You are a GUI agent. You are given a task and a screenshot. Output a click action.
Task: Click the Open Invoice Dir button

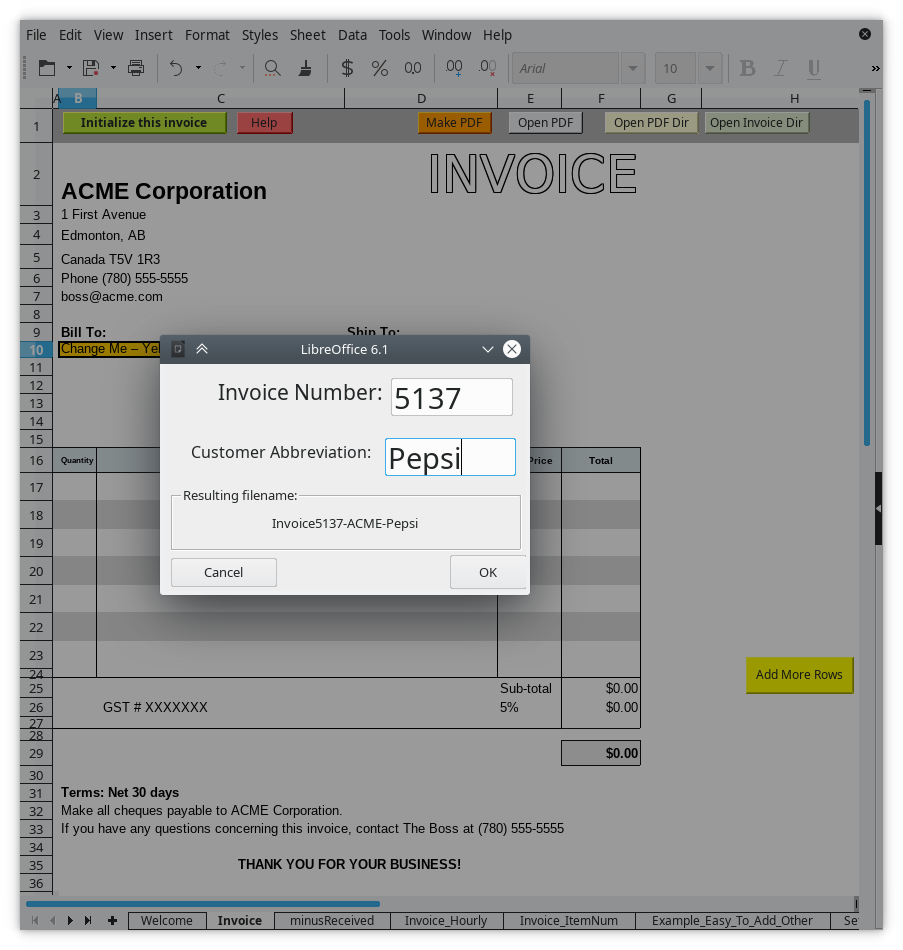756,122
